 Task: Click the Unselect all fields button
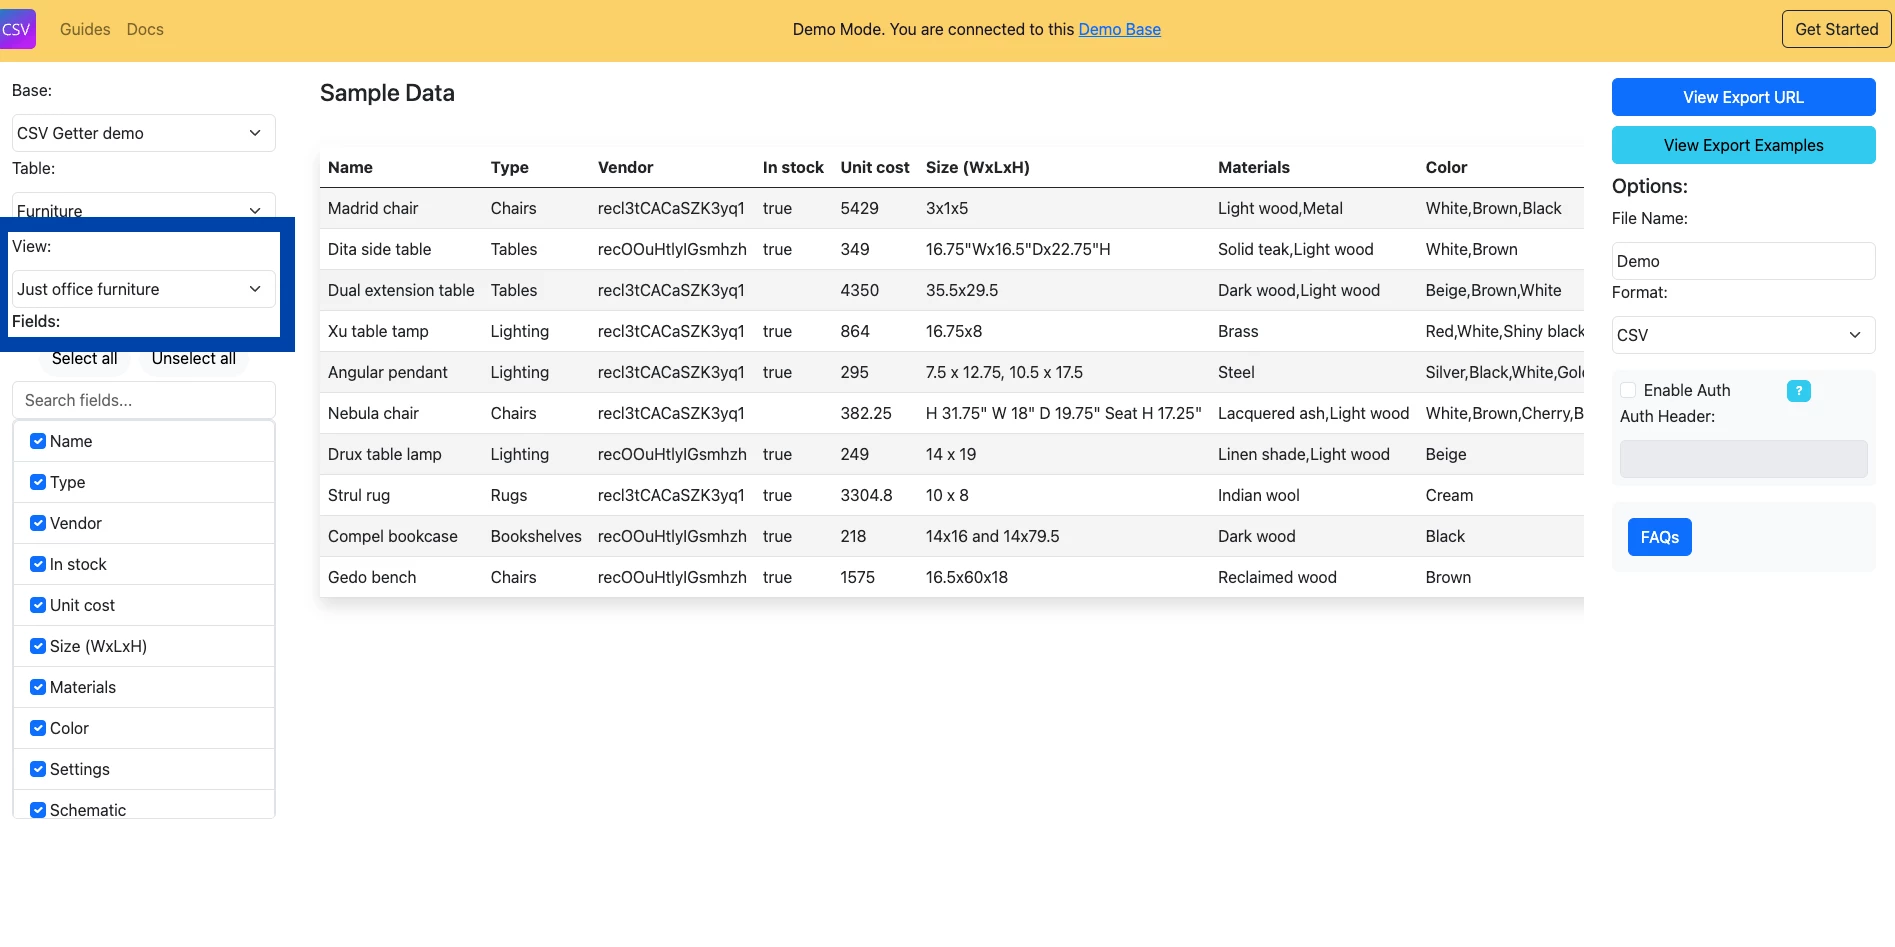pyautogui.click(x=194, y=358)
